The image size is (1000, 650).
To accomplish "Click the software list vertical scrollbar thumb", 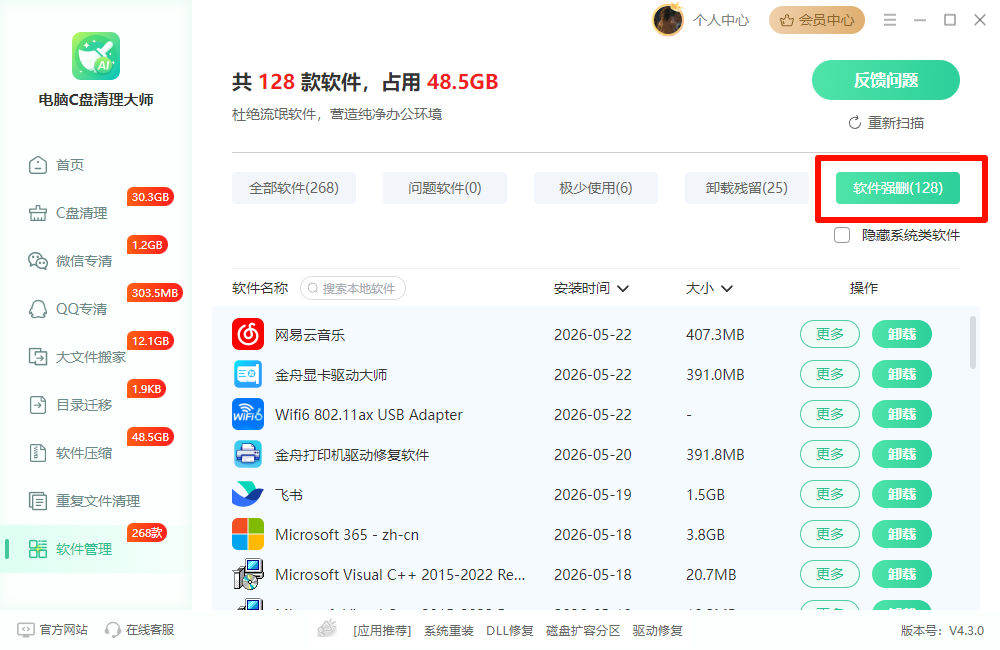I will 973,343.
